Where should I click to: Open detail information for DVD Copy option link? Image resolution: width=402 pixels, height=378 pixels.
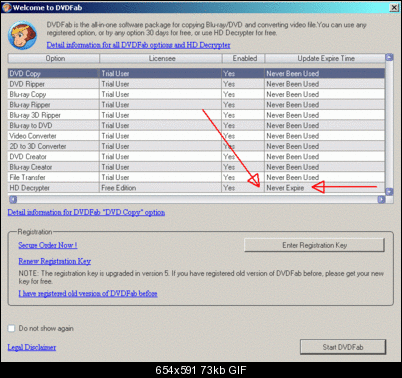pyautogui.click(x=86, y=212)
